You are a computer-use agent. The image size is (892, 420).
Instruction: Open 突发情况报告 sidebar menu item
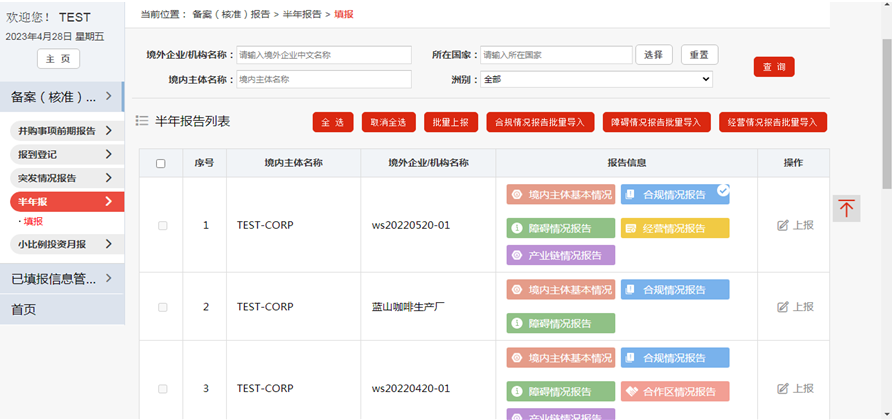[x=67, y=178]
